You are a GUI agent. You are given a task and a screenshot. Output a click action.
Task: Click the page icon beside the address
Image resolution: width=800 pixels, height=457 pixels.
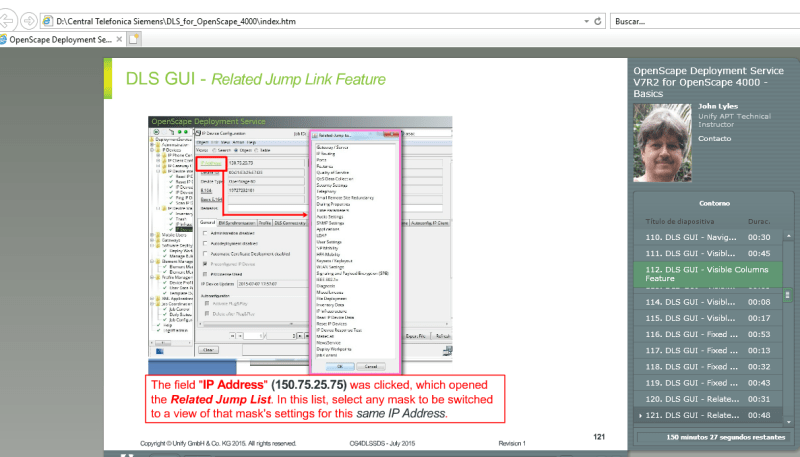(x=47, y=21)
